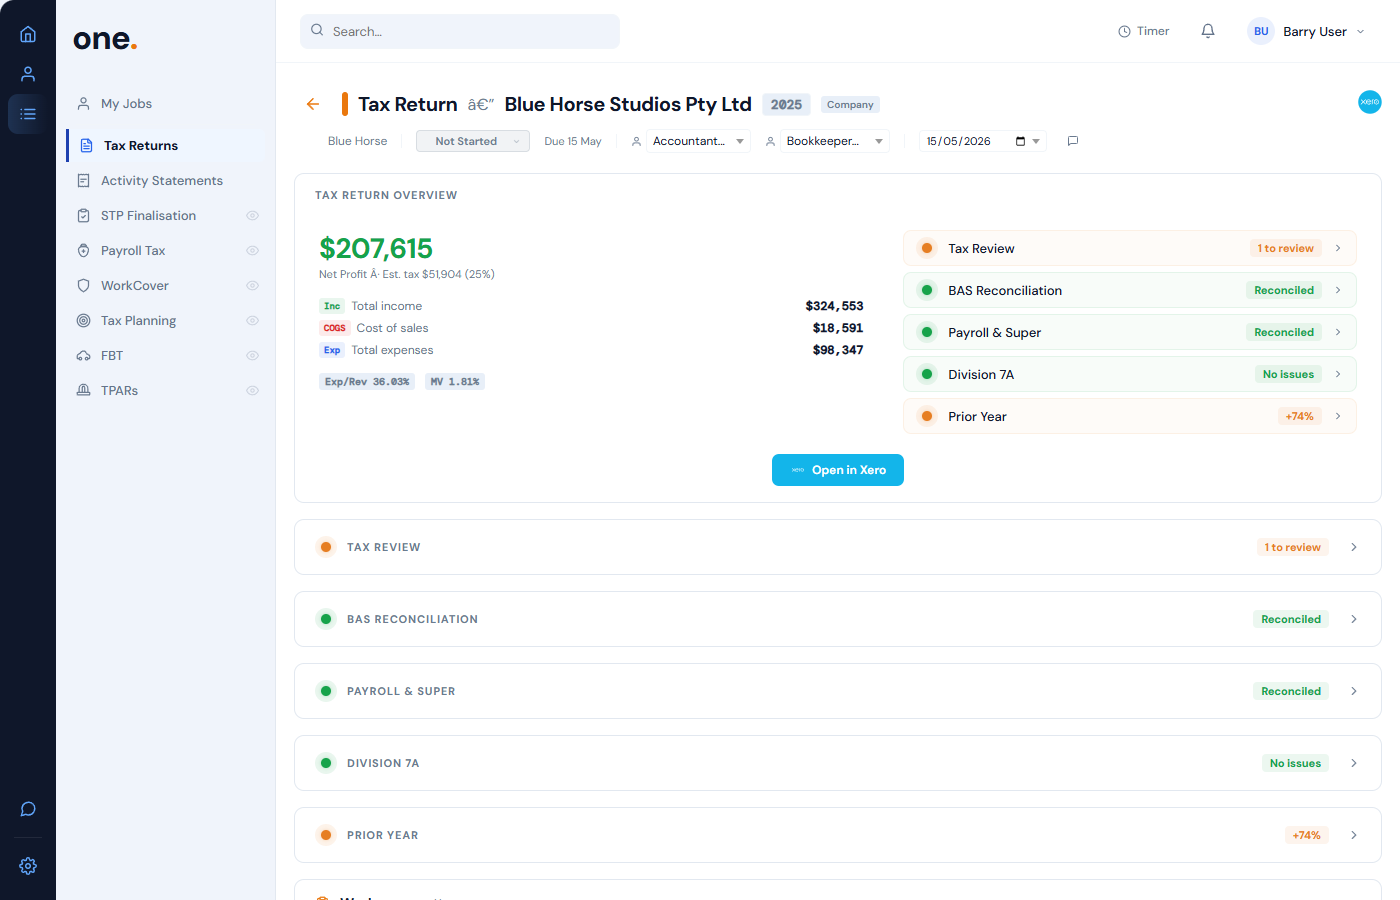Open Tax Review overview row
Screen dimensions: 1400x900
(1130, 248)
